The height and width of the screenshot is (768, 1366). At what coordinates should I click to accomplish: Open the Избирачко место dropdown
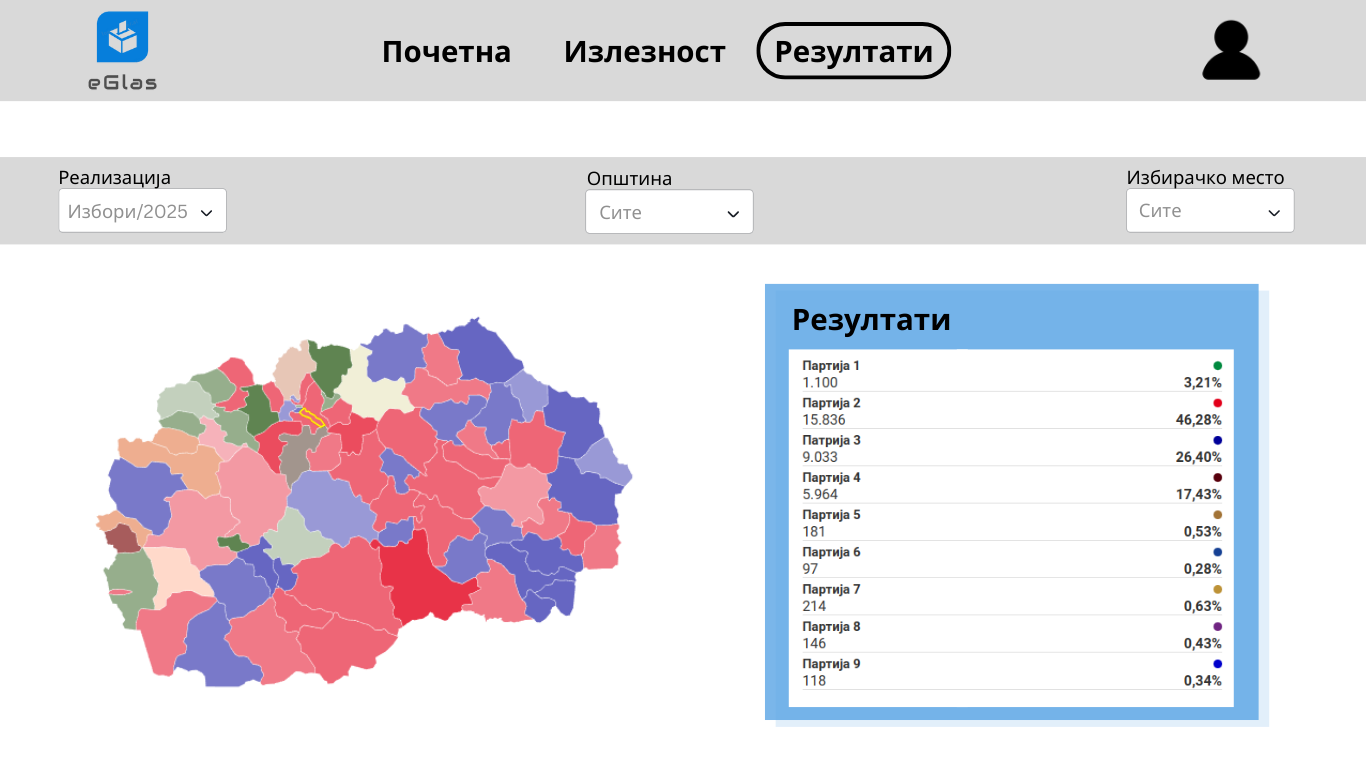click(1210, 211)
